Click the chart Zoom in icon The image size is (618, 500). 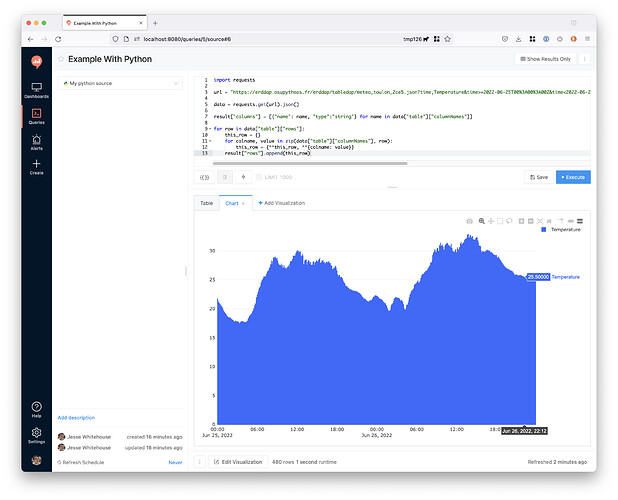coord(521,221)
